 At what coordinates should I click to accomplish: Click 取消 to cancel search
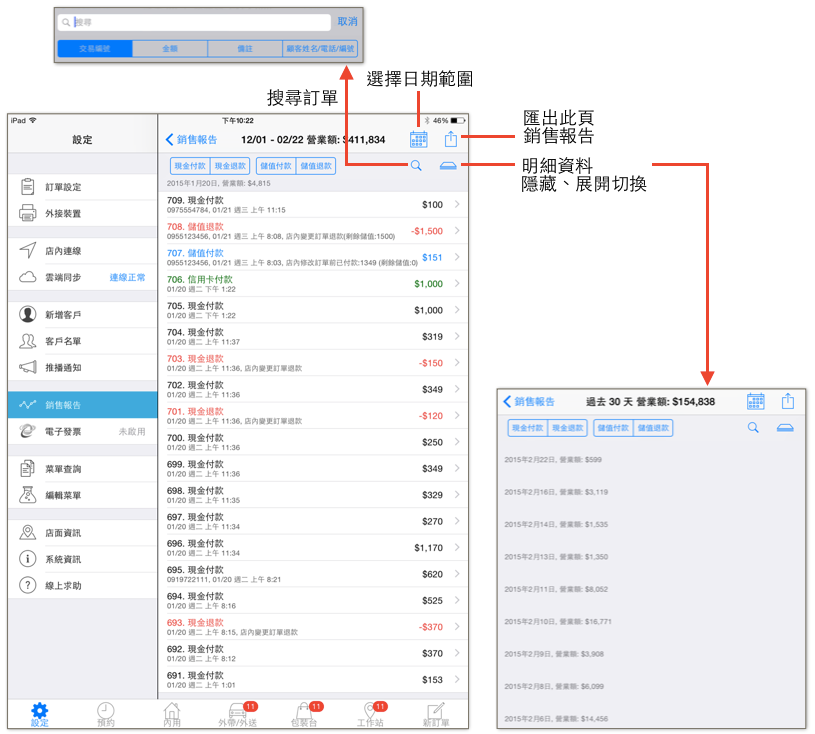coord(347,21)
